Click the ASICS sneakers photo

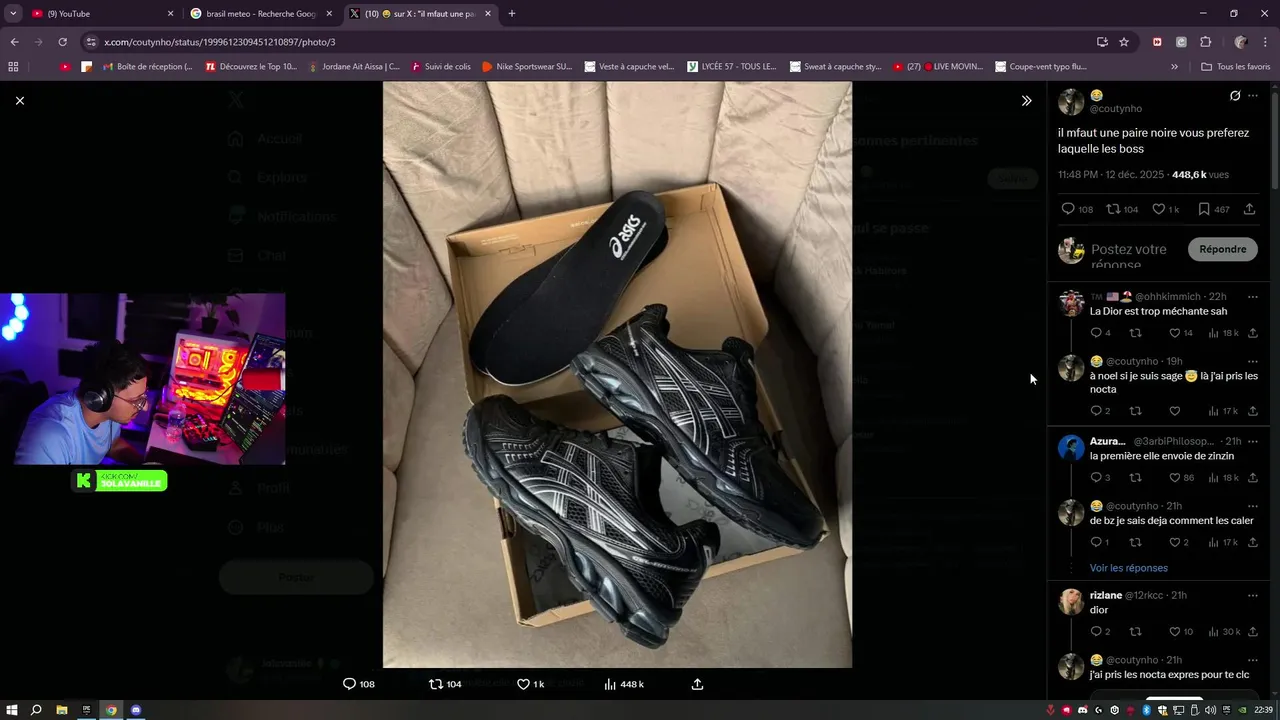click(x=617, y=374)
